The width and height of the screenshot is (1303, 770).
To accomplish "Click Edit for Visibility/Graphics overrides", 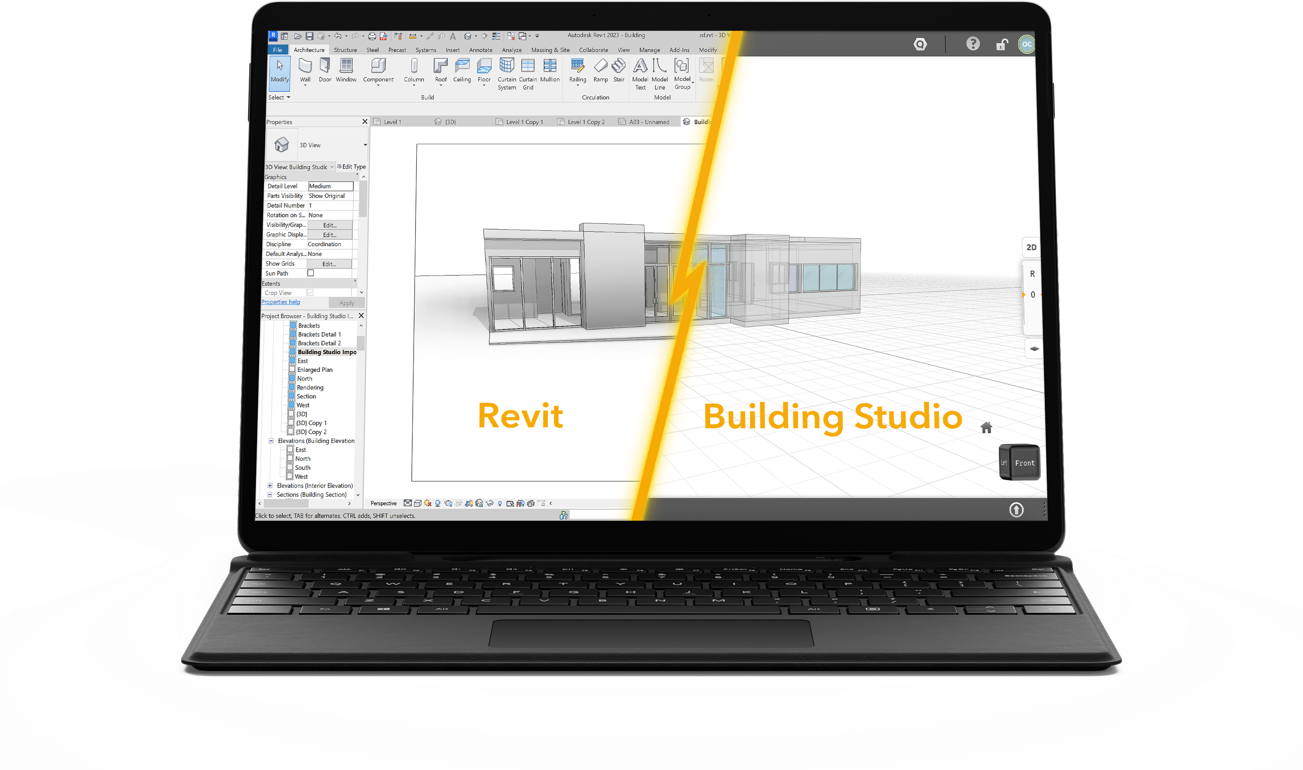I will coord(330,225).
